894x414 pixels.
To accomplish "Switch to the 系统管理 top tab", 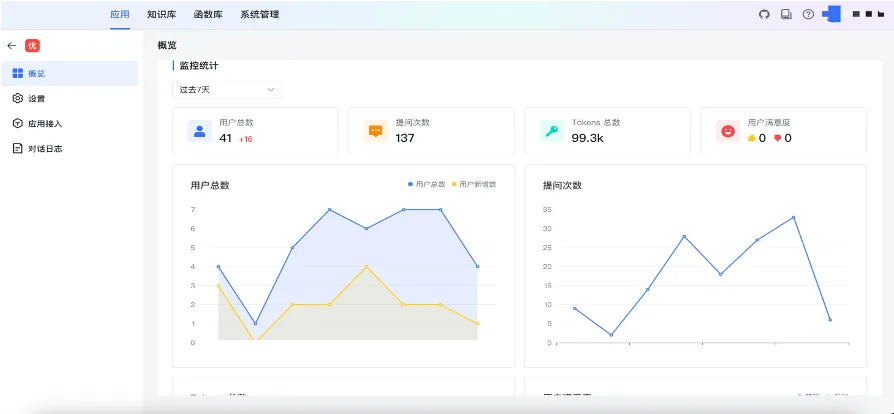I will (259, 15).
